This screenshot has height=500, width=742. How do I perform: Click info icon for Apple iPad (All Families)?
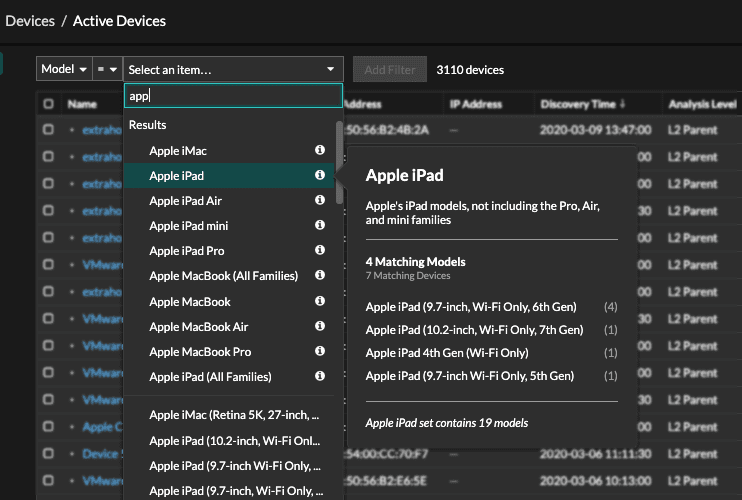tap(320, 377)
